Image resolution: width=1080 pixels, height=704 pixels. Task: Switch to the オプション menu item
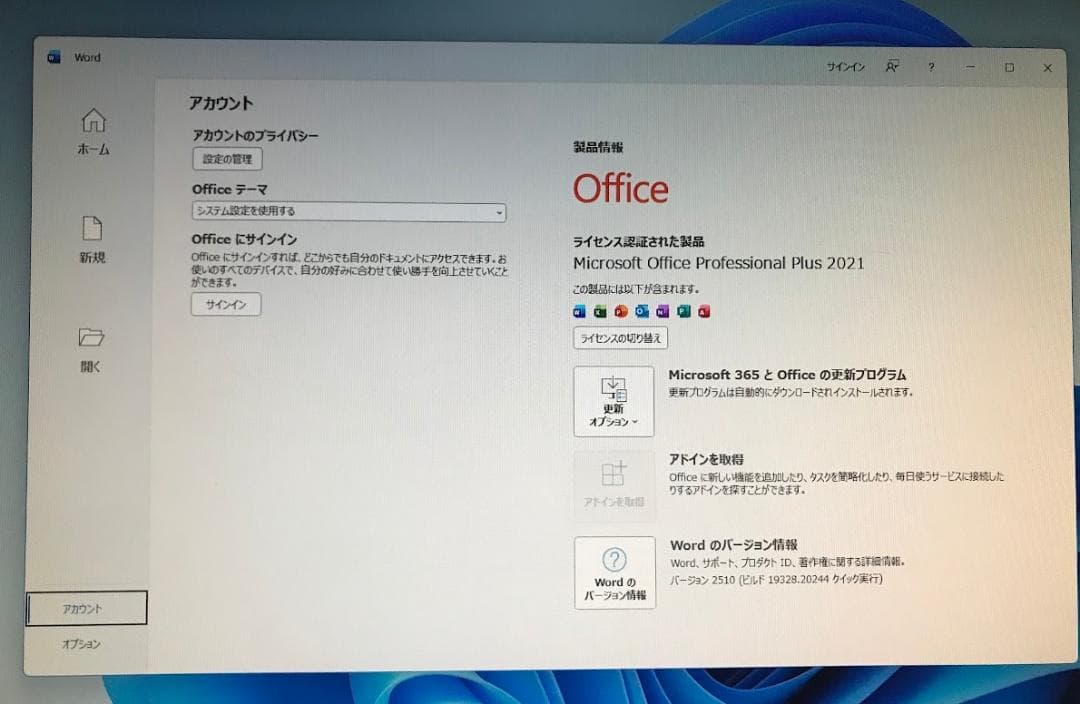coord(80,644)
